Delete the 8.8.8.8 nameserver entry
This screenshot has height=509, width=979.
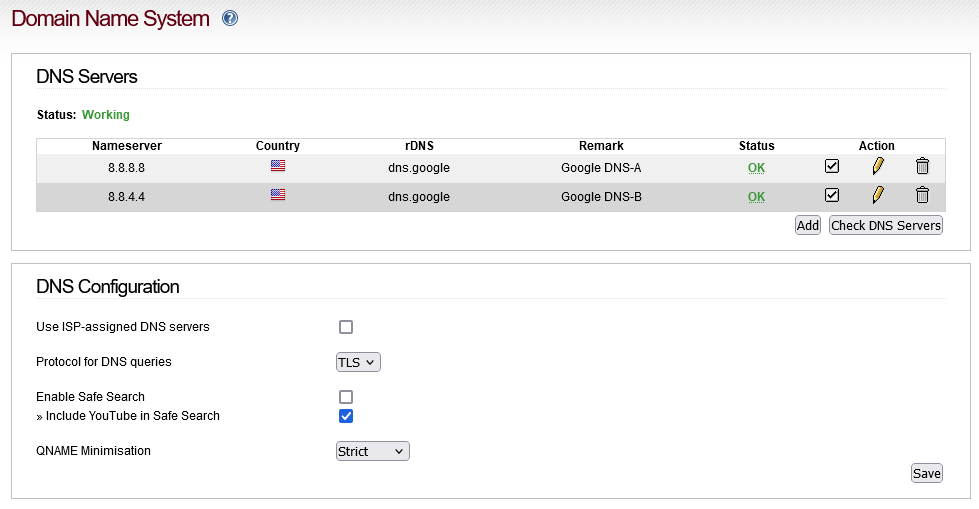(922, 166)
